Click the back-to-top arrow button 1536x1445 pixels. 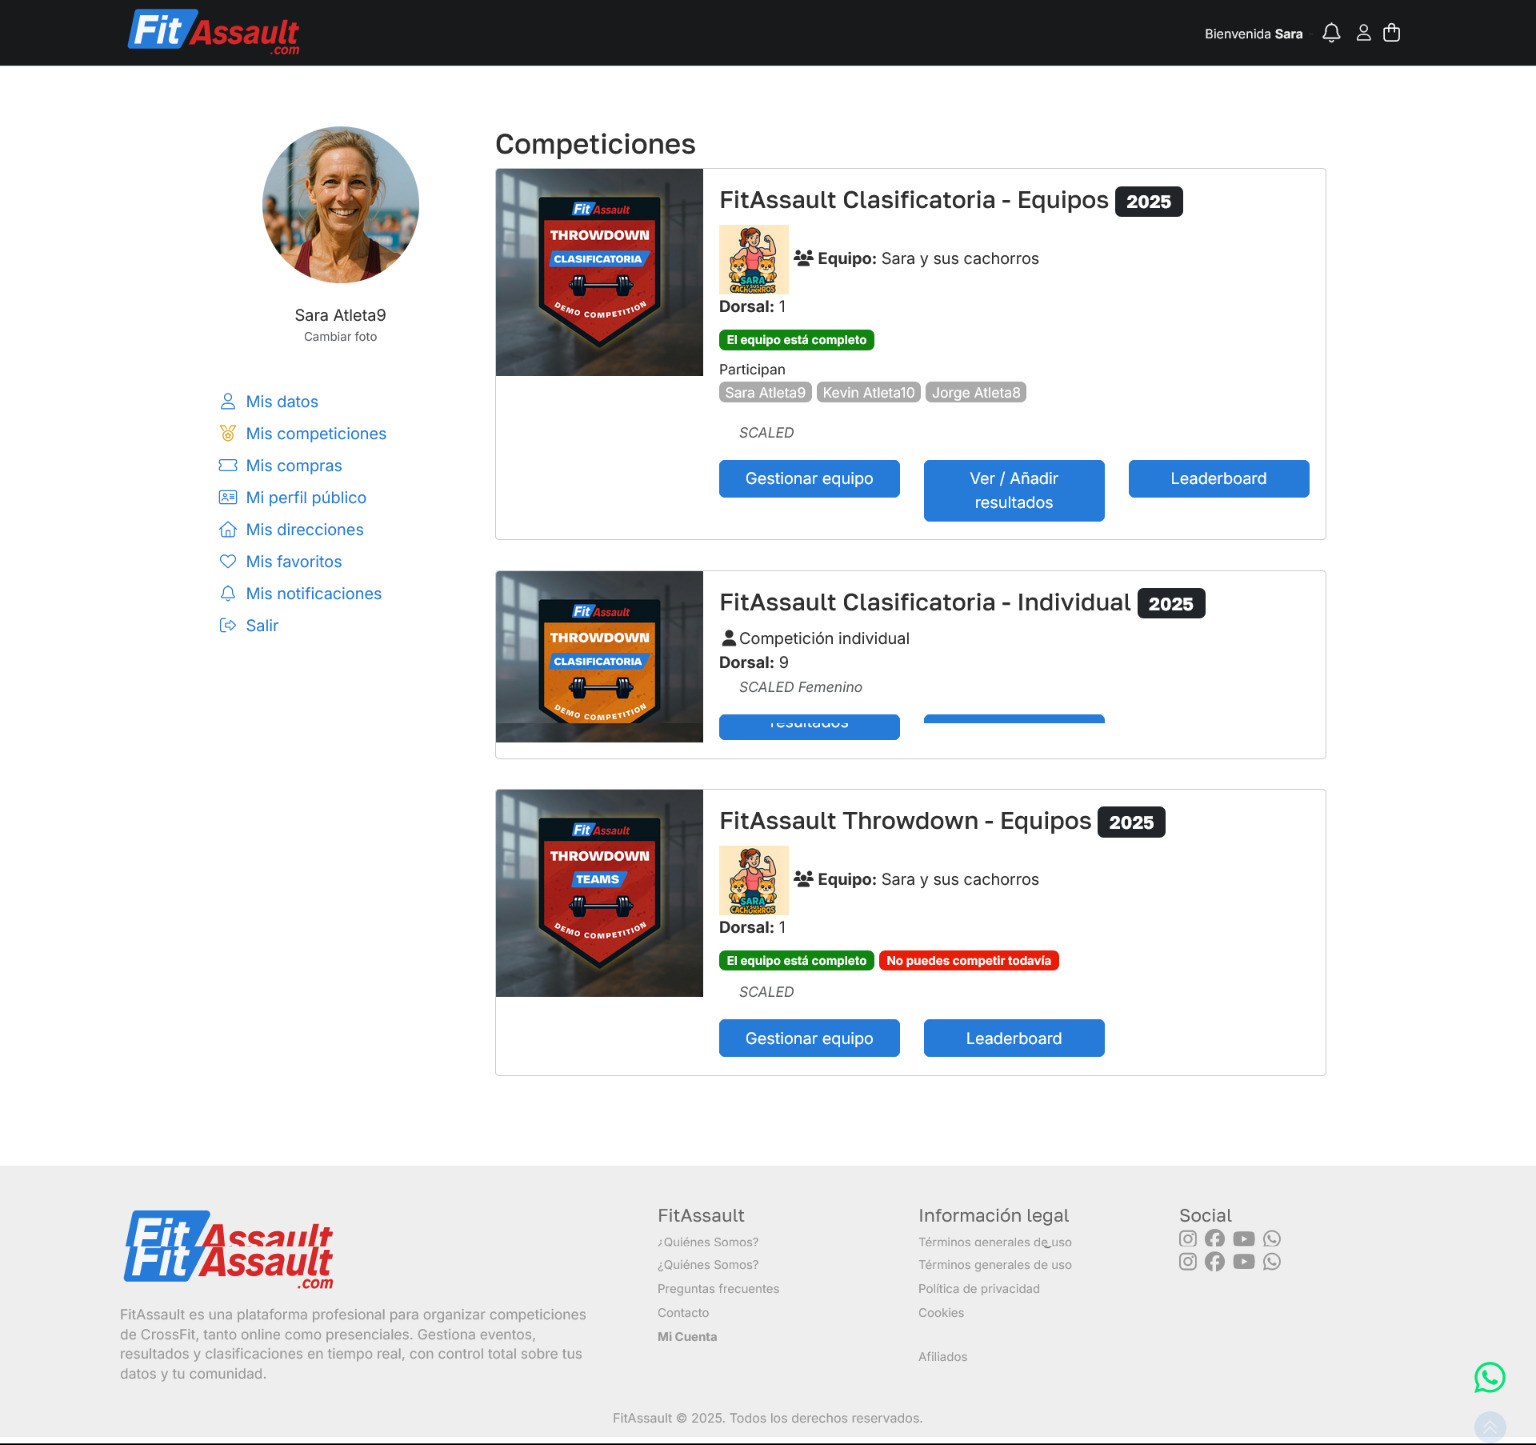click(1490, 1426)
